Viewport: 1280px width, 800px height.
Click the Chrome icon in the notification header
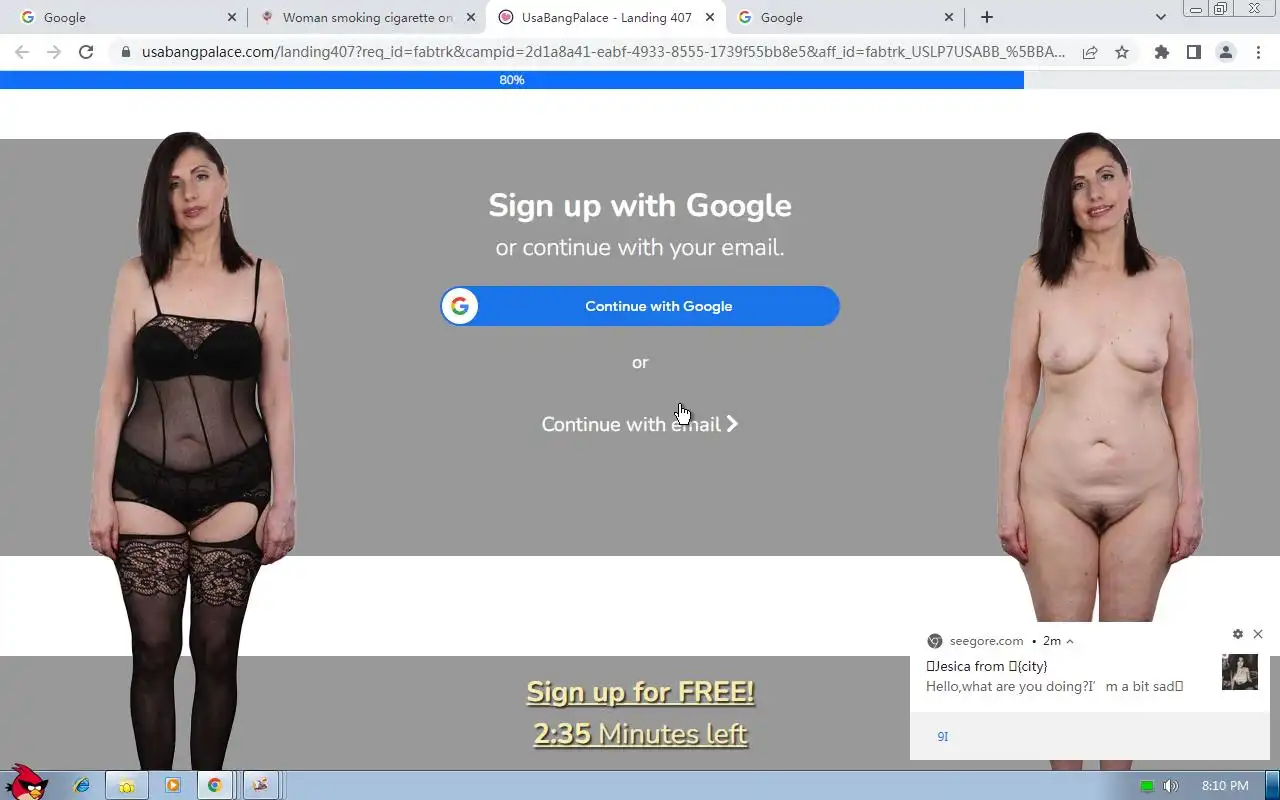[x=935, y=641]
